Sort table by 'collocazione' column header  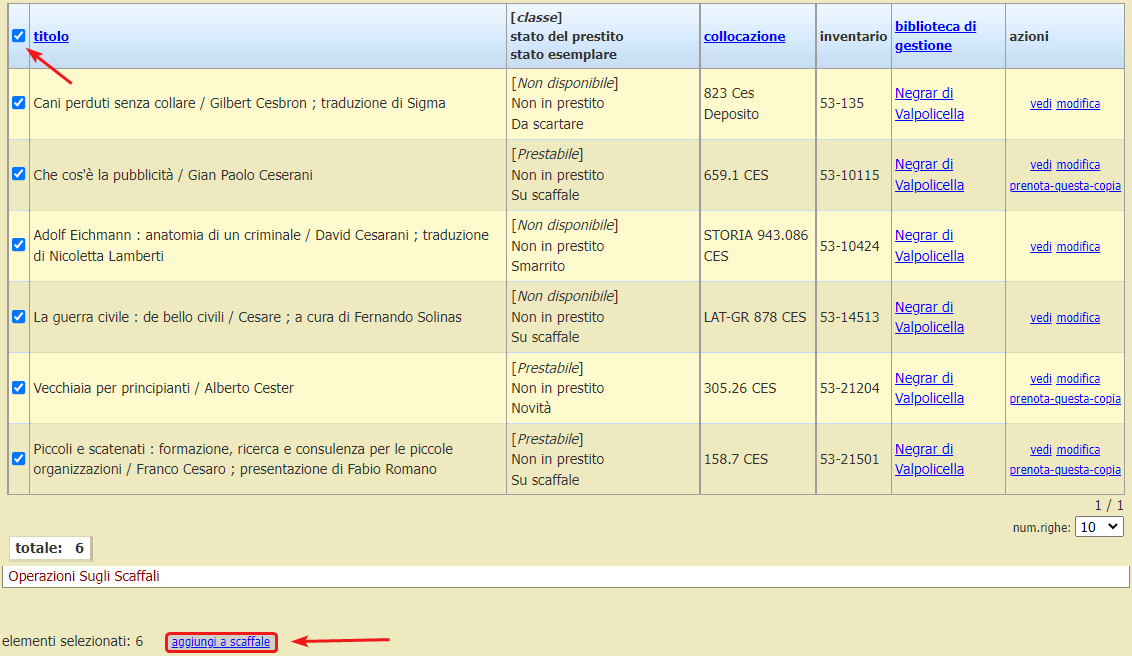tap(744, 36)
